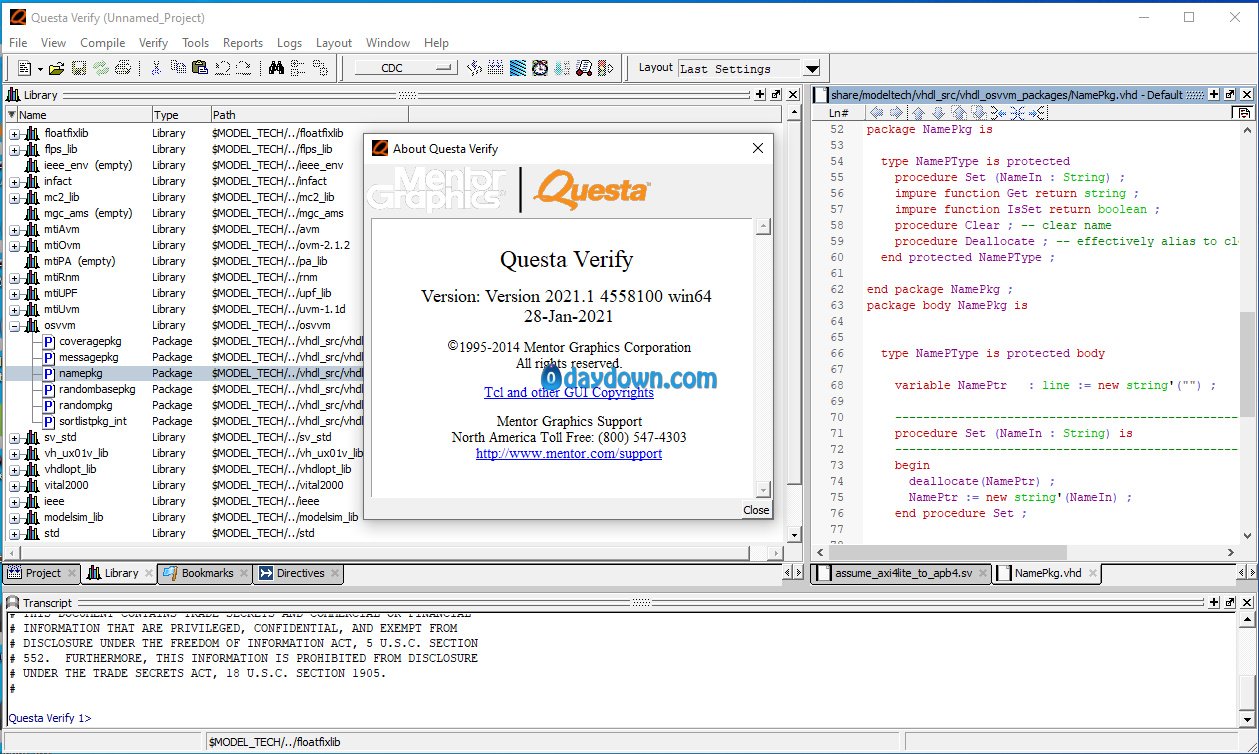The image size is (1259, 754).
Task: Click the Copy icon in the toolbar
Action: click(178, 69)
